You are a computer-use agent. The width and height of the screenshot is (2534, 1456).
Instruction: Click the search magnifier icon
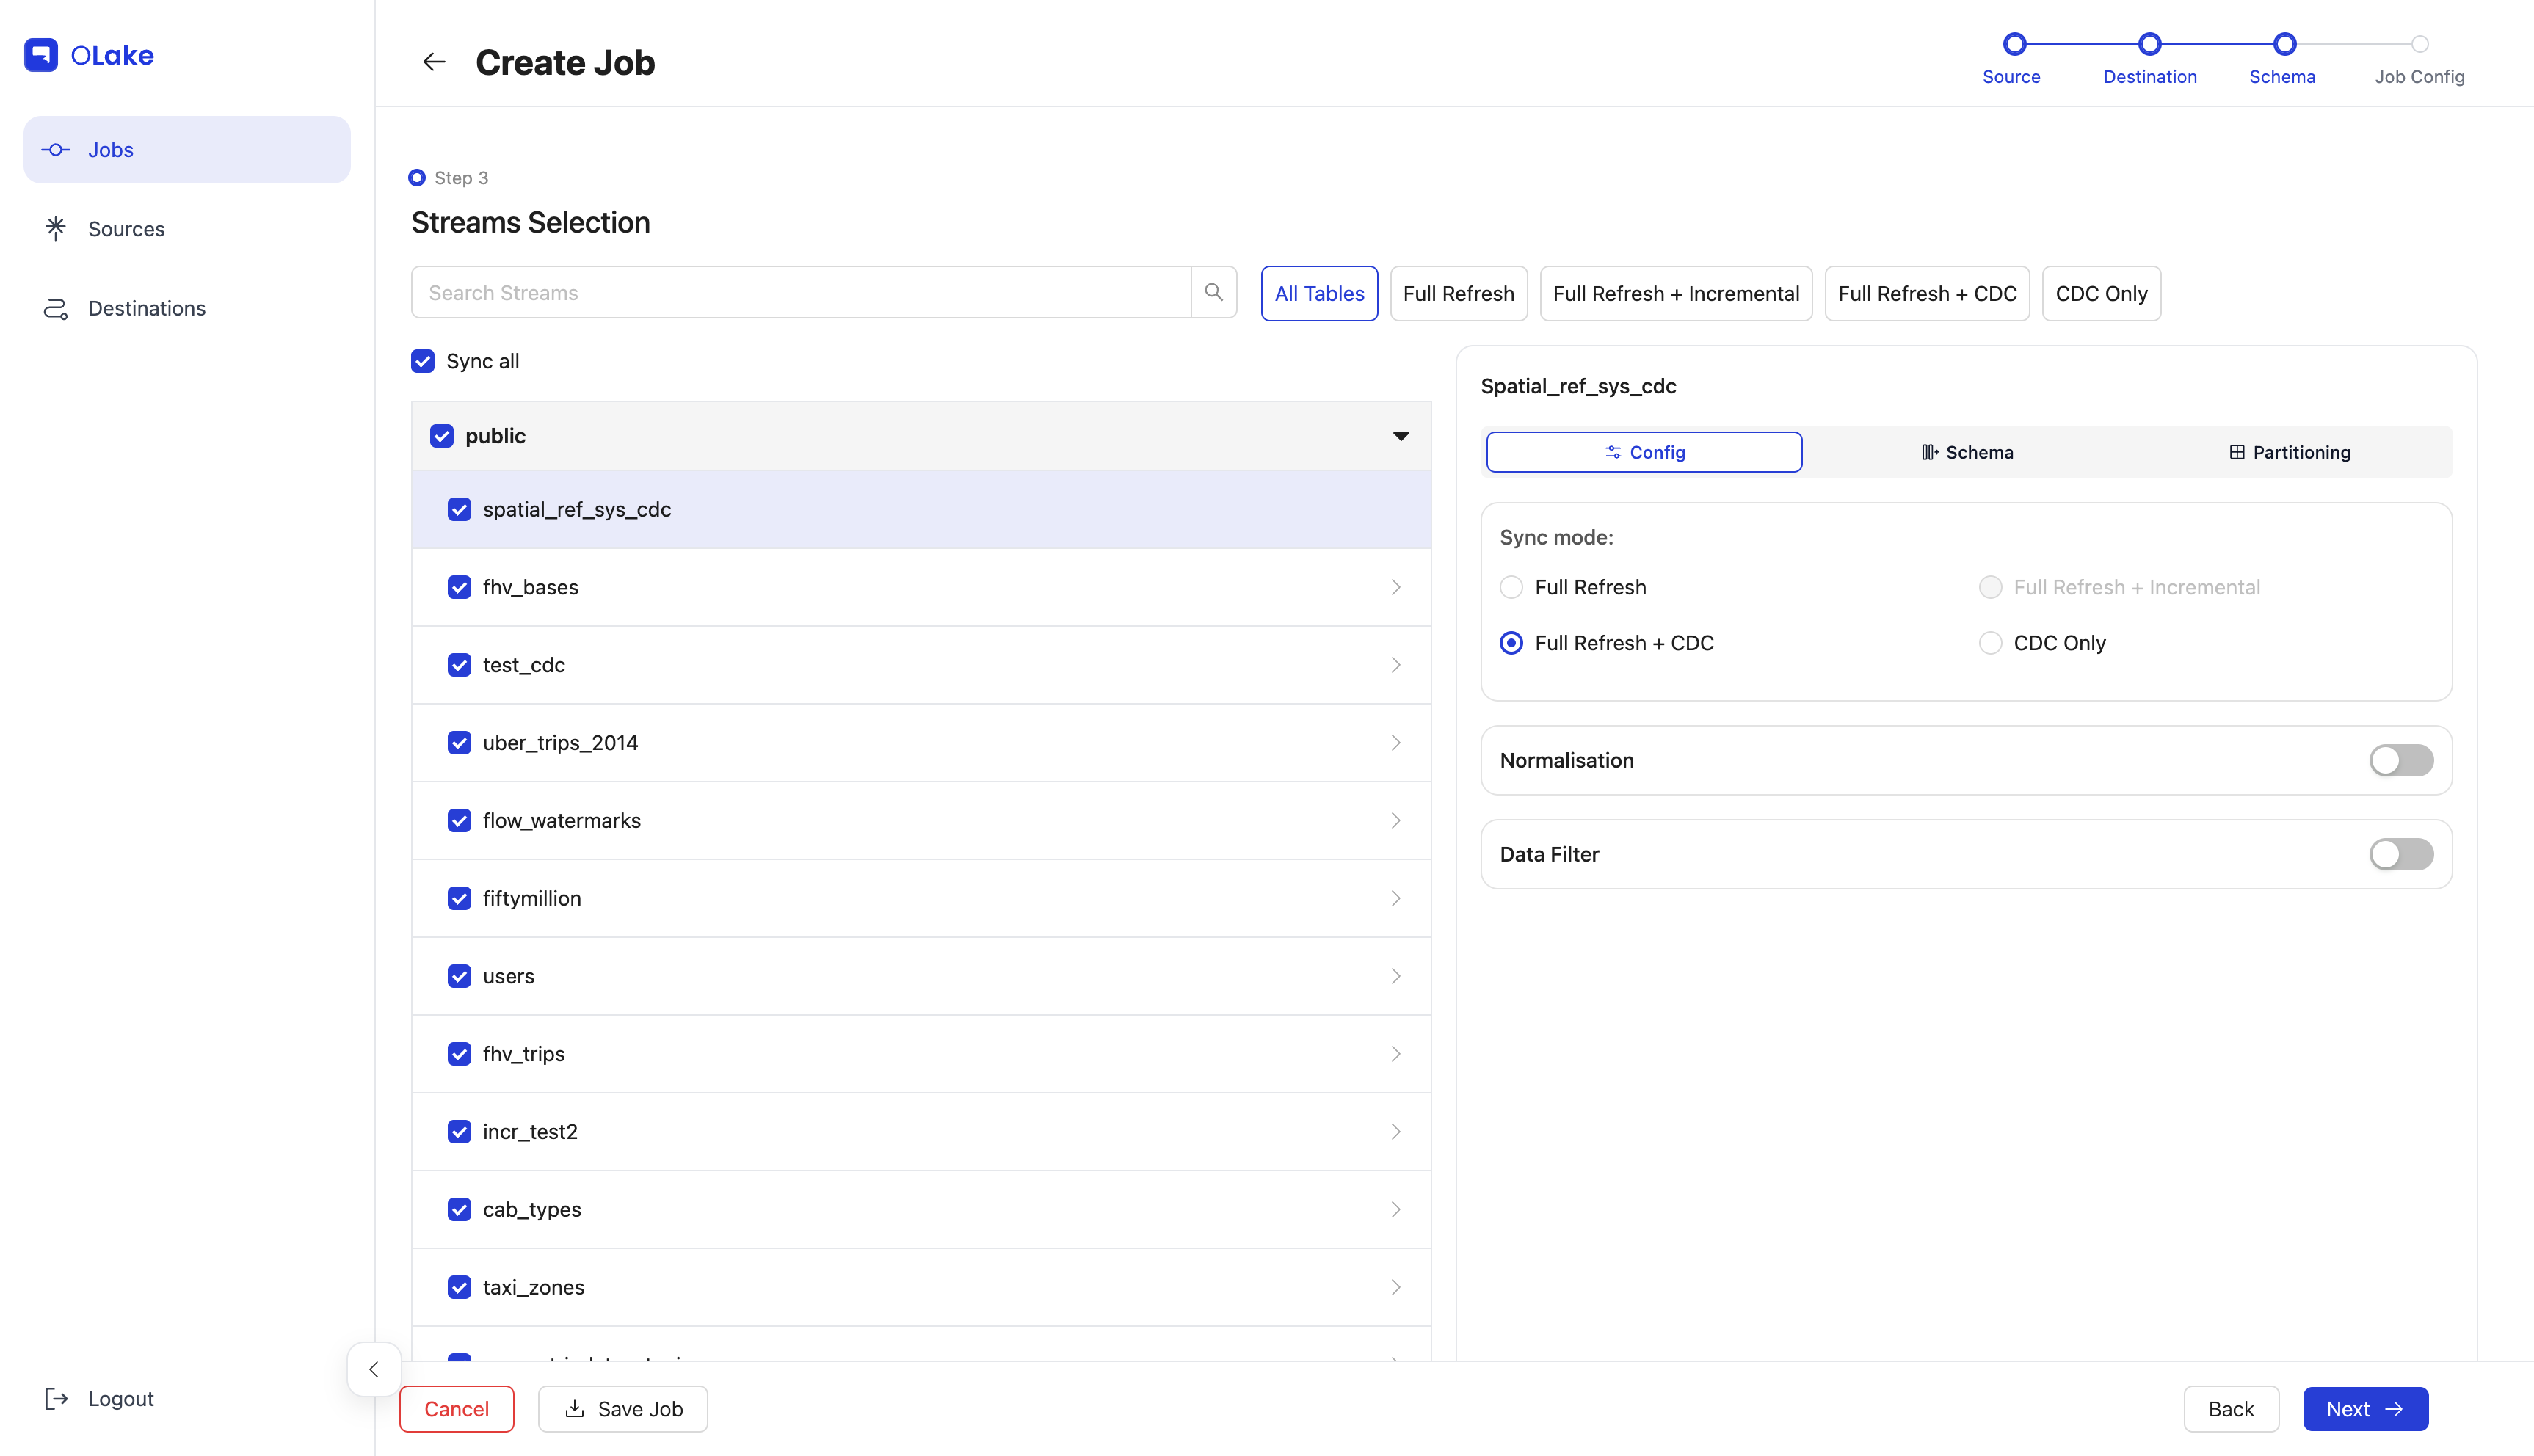tap(1214, 292)
